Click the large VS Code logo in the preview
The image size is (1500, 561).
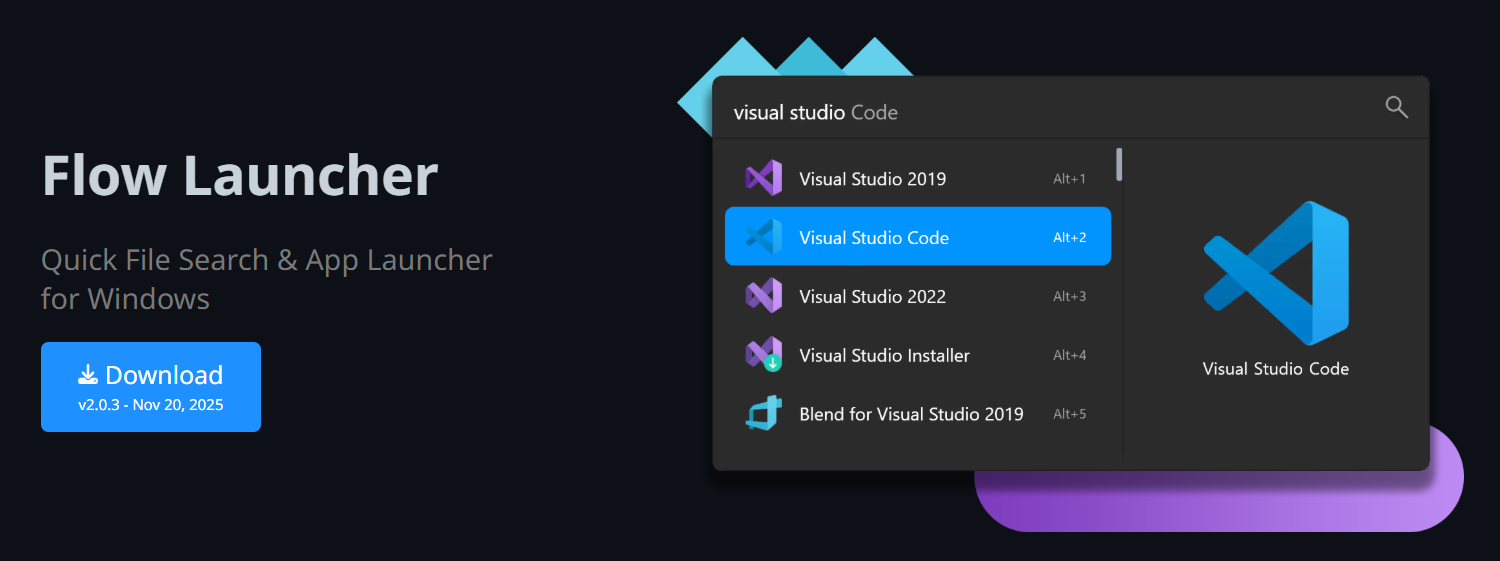[1276, 272]
